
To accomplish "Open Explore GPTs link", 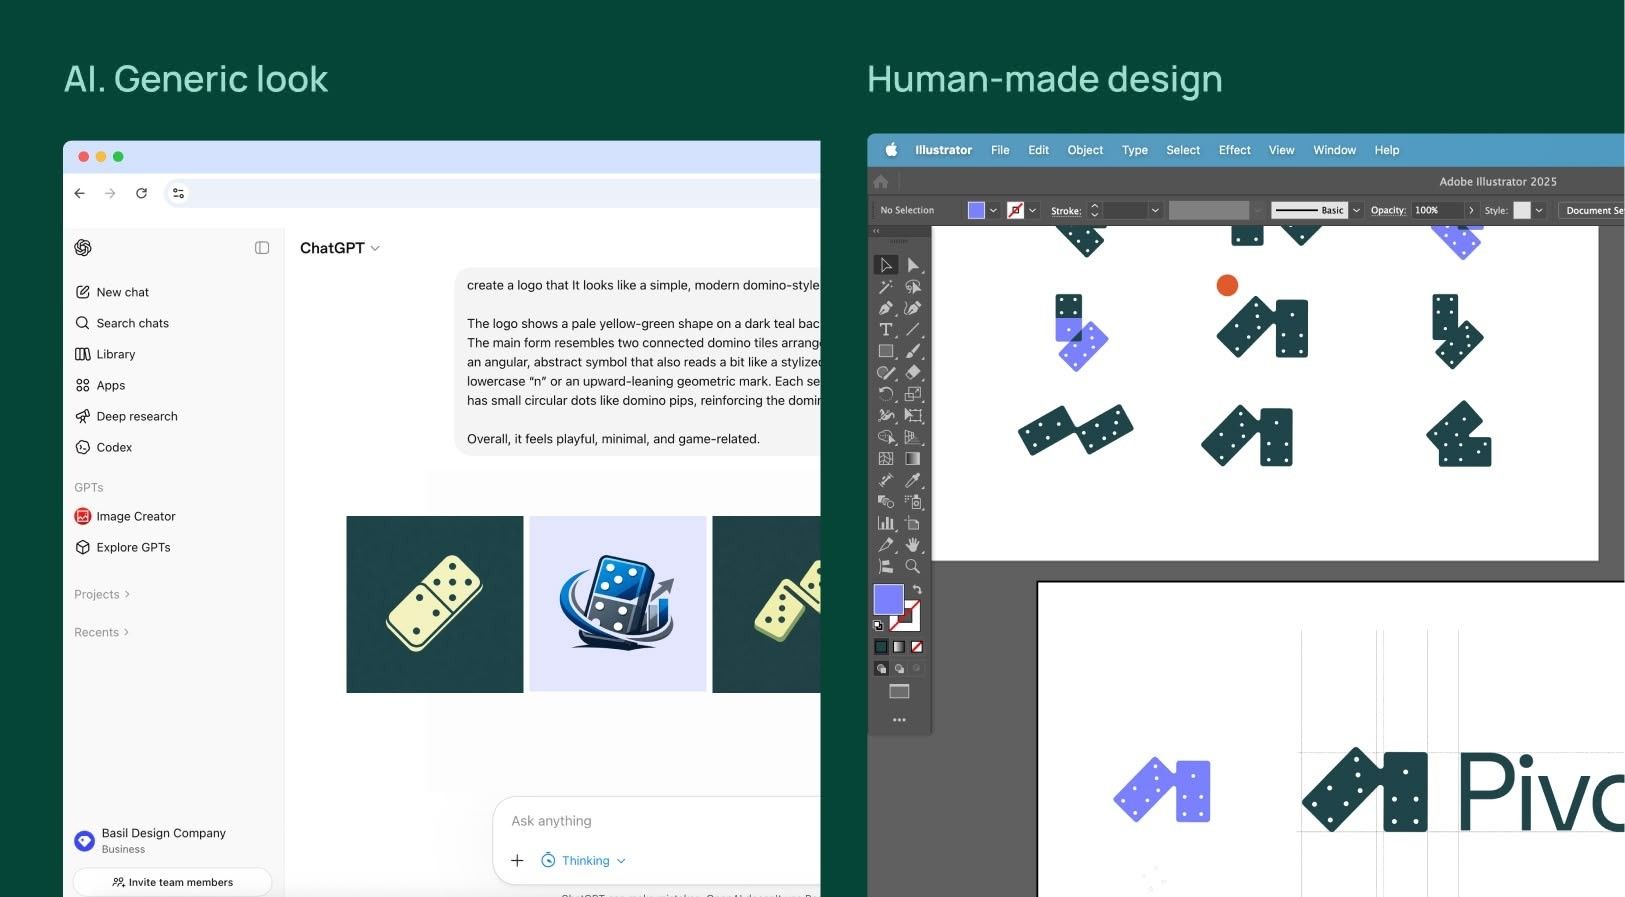I will click(x=122, y=547).
